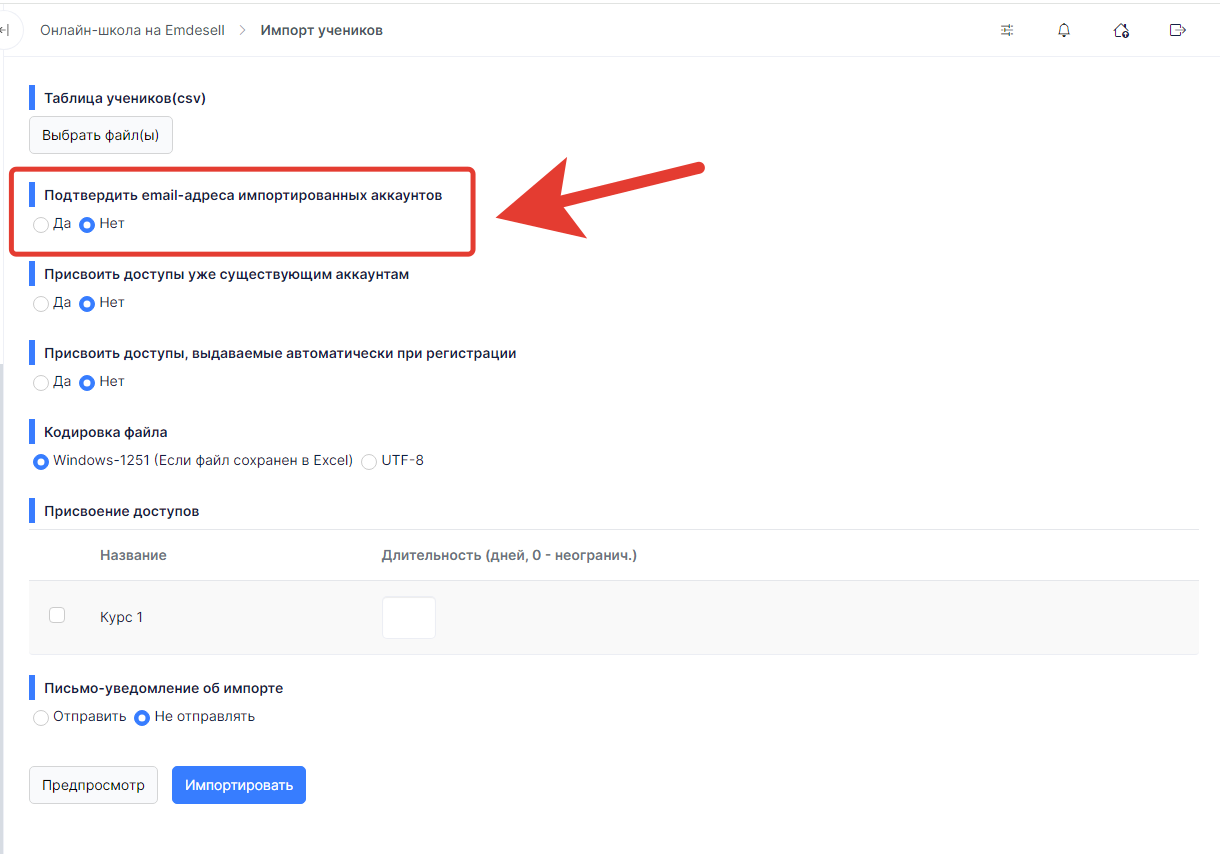Click the breadcrumb chevron separator
This screenshot has height=854, width=1220.
click(x=243, y=30)
